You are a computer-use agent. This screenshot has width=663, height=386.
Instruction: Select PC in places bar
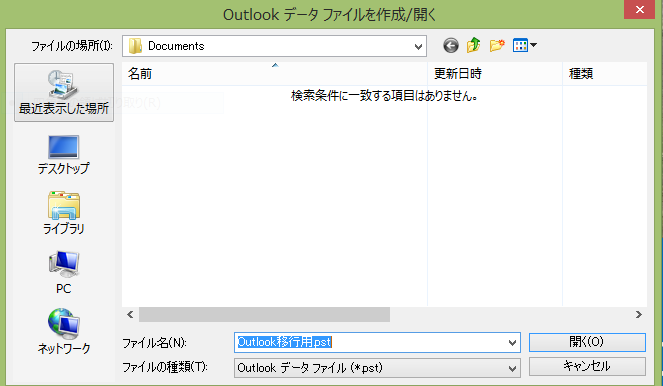pyautogui.click(x=63, y=272)
